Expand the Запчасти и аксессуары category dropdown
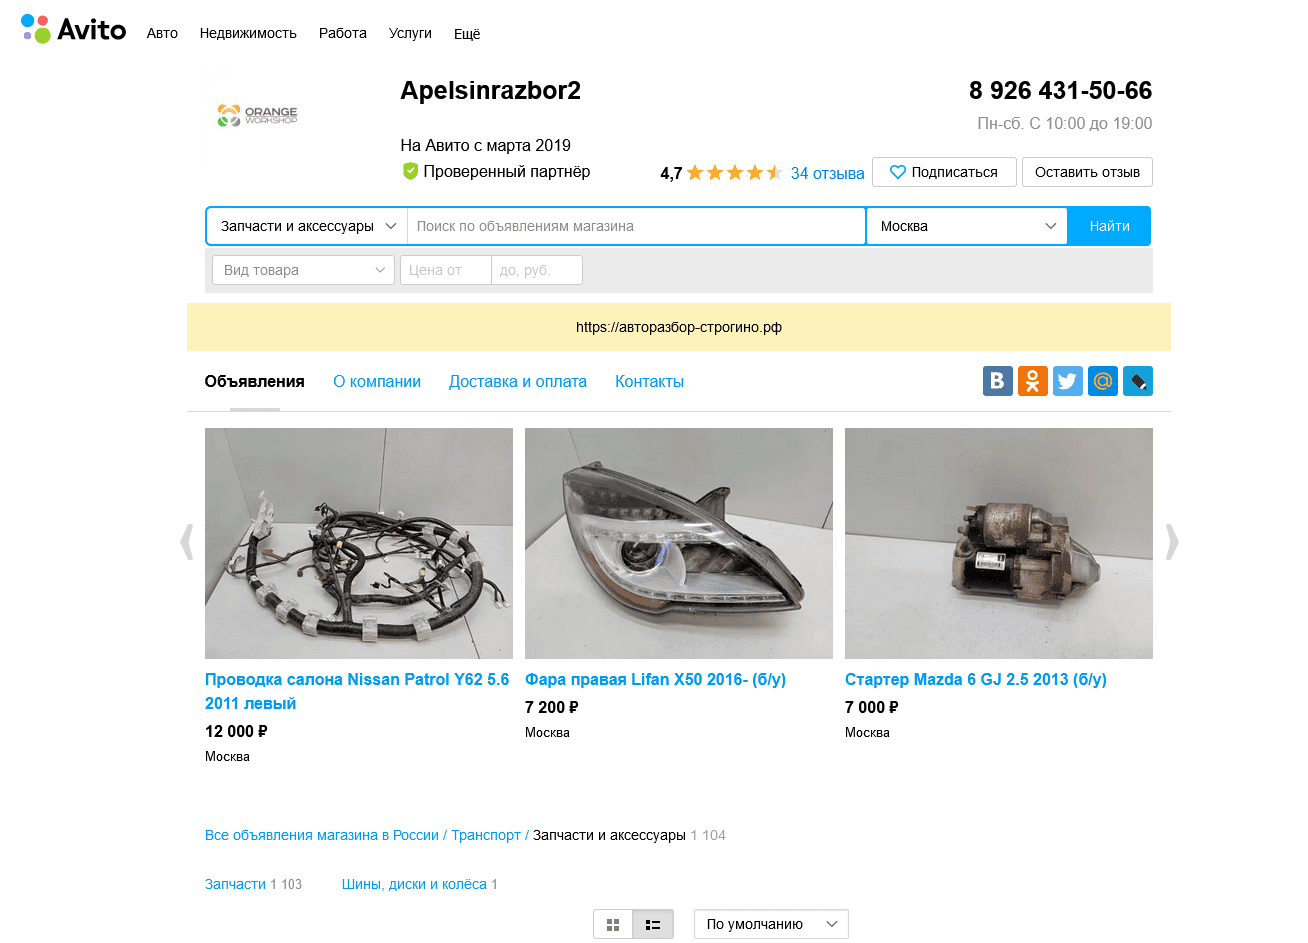Screen dimensions: 1308x943 tap(307, 226)
